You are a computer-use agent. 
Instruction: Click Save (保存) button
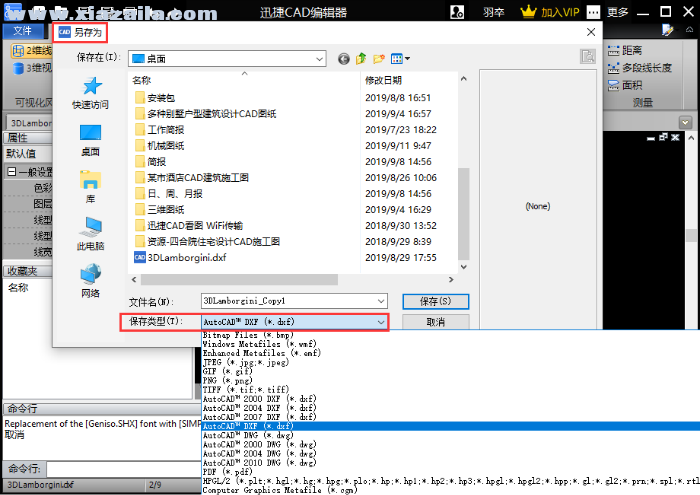(435, 301)
